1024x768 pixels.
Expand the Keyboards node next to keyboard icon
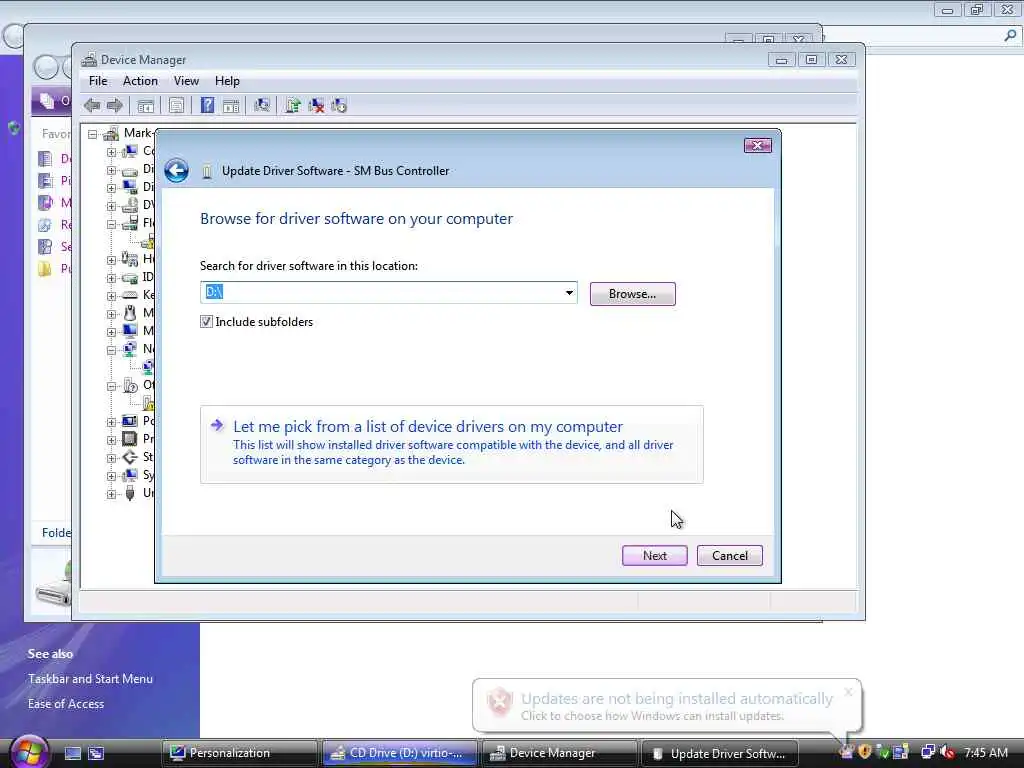coord(112,296)
